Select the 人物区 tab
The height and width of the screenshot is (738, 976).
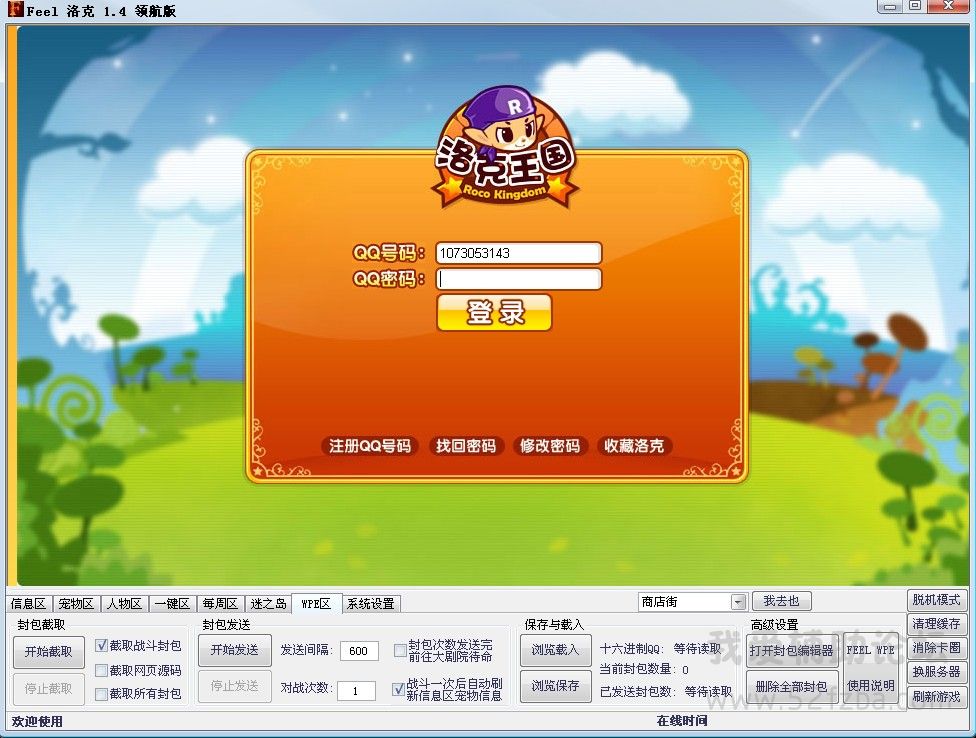124,604
